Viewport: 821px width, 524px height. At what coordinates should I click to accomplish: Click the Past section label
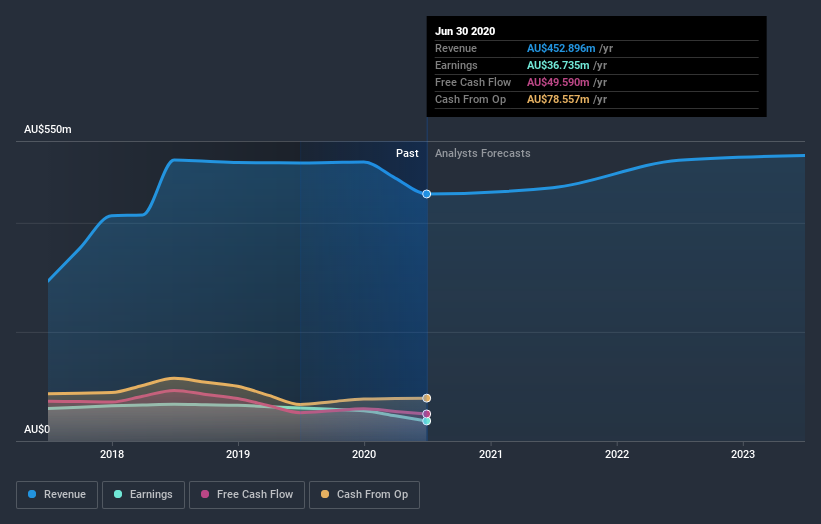click(407, 153)
